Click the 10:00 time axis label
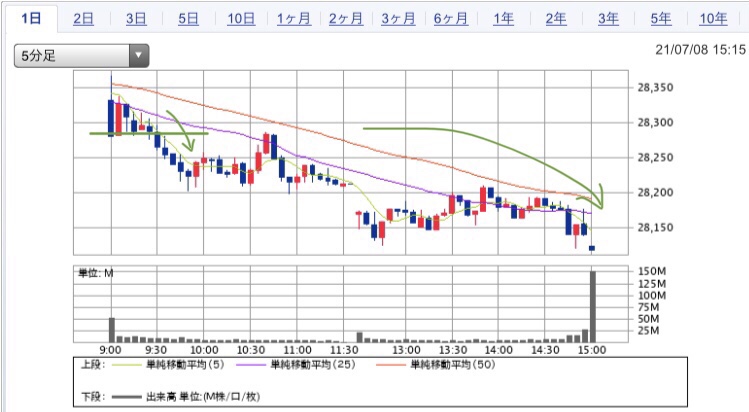The image size is (749, 412). [x=204, y=350]
